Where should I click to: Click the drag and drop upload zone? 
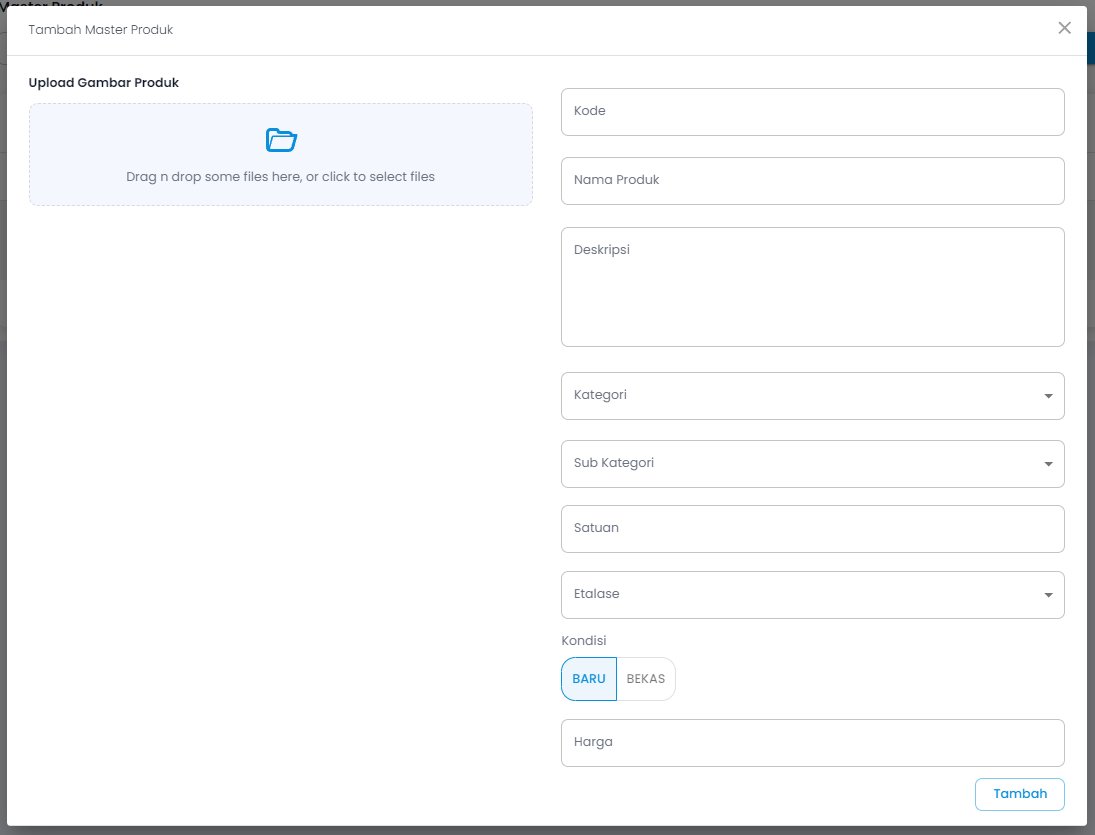(x=281, y=176)
